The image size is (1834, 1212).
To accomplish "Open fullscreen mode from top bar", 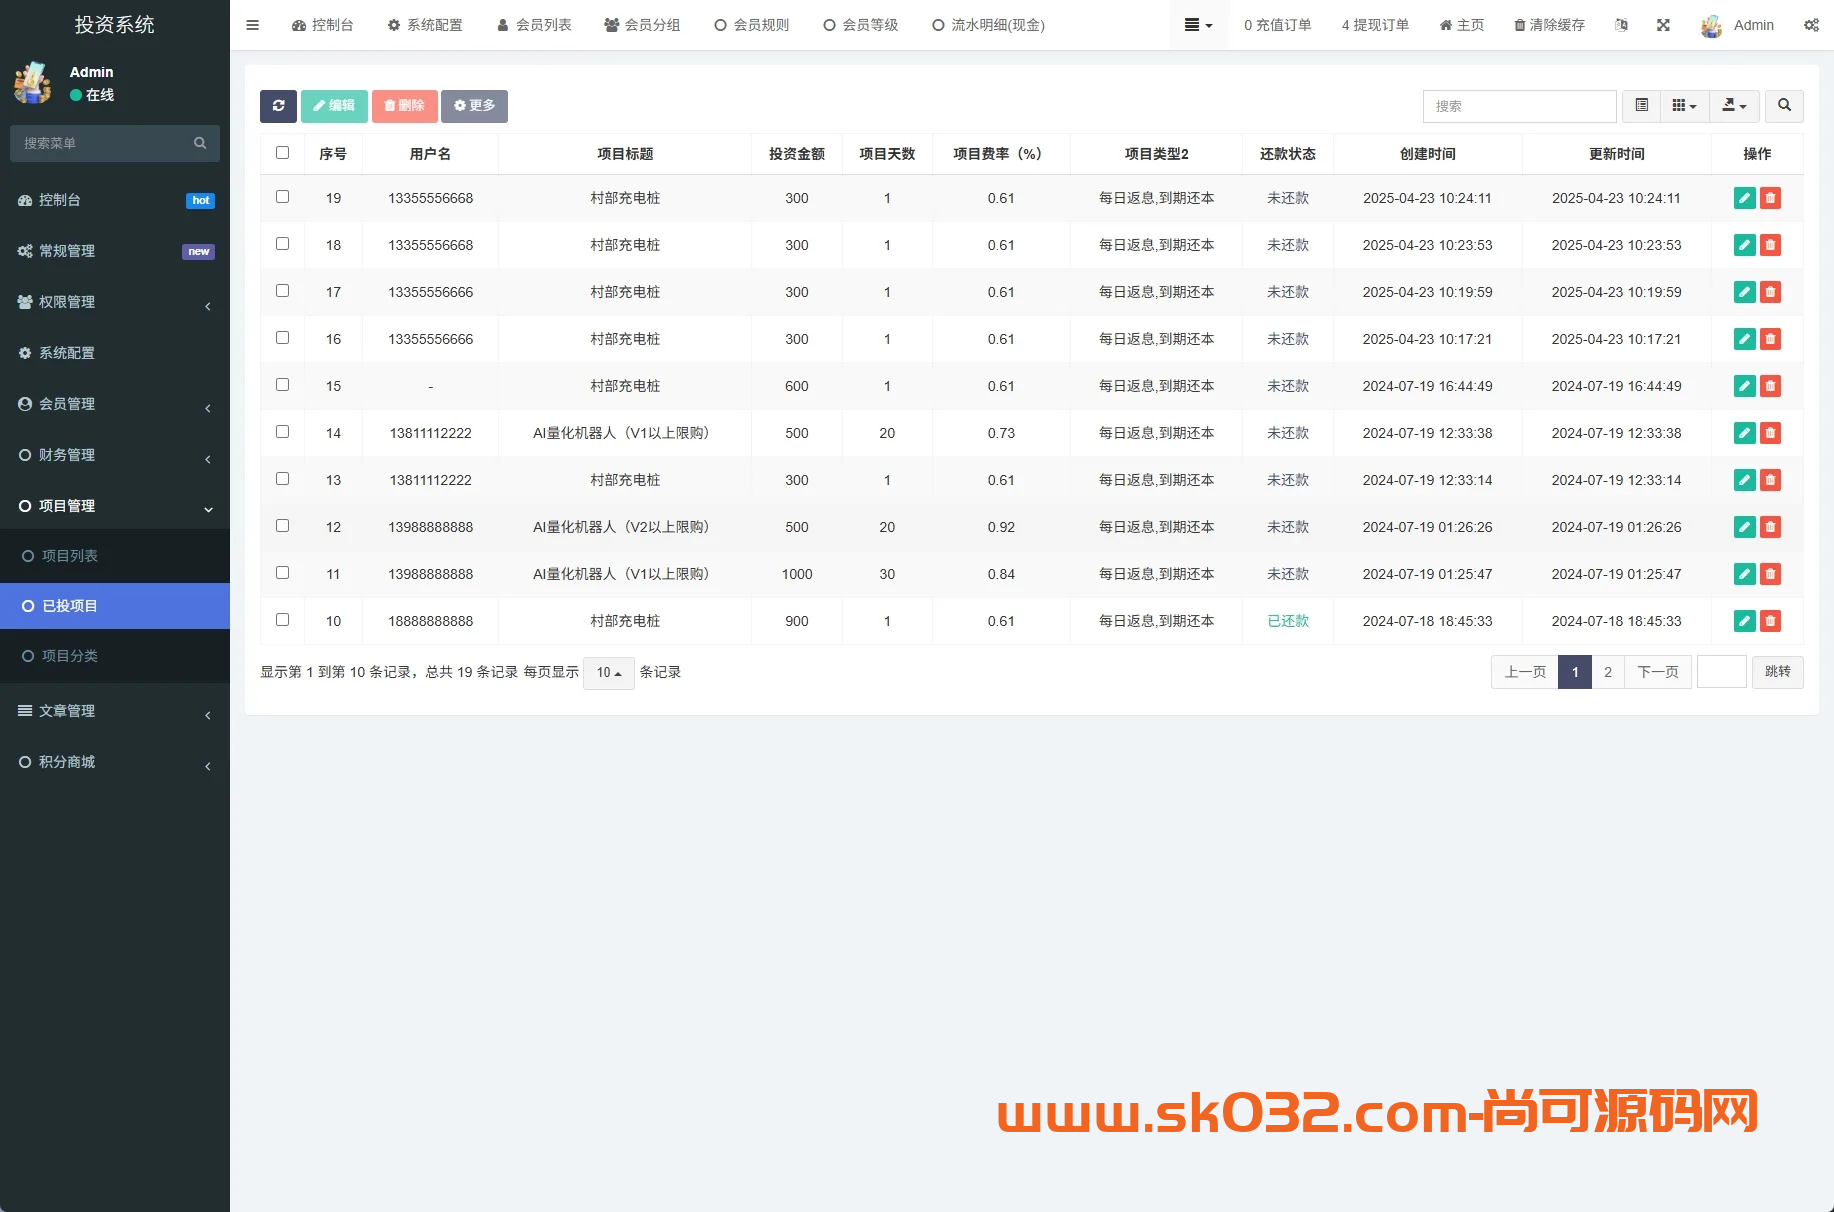I will [1663, 25].
